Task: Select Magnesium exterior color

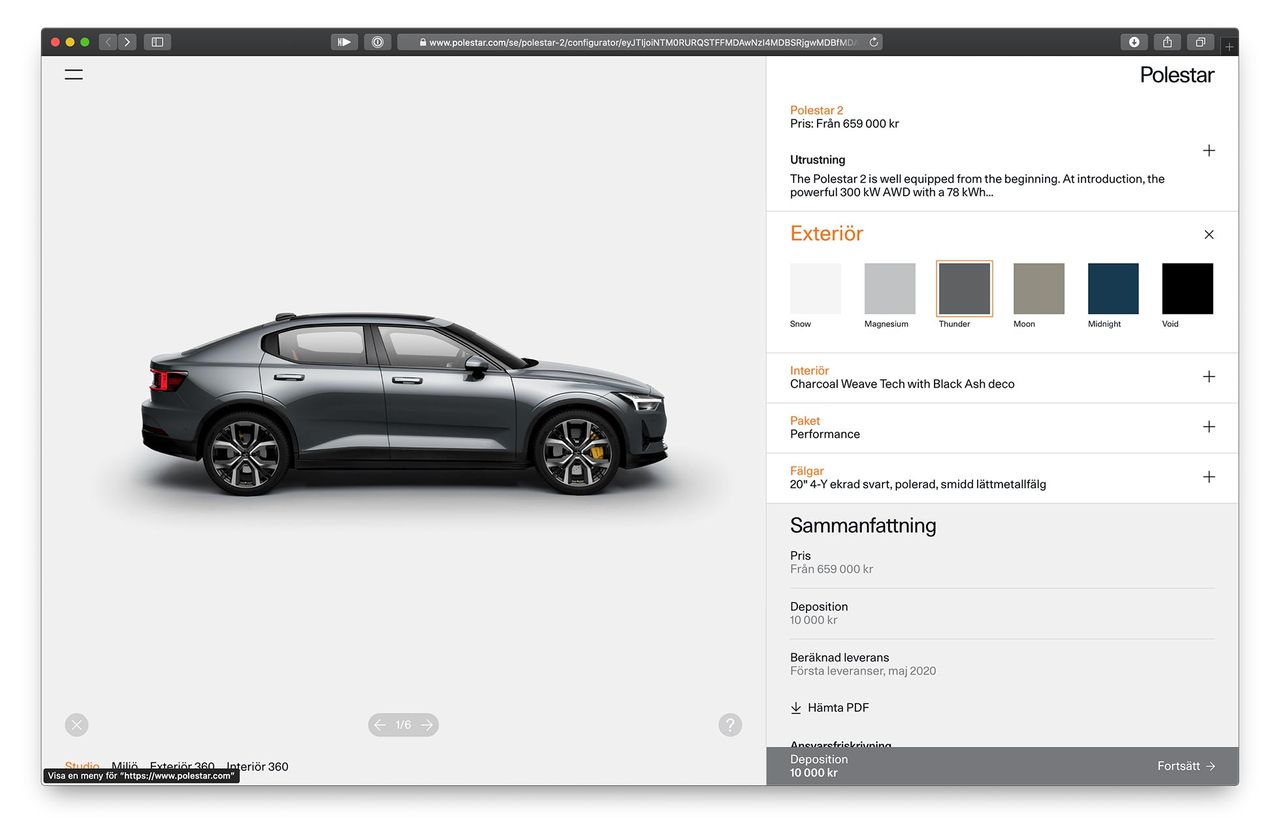Action: [x=890, y=289]
